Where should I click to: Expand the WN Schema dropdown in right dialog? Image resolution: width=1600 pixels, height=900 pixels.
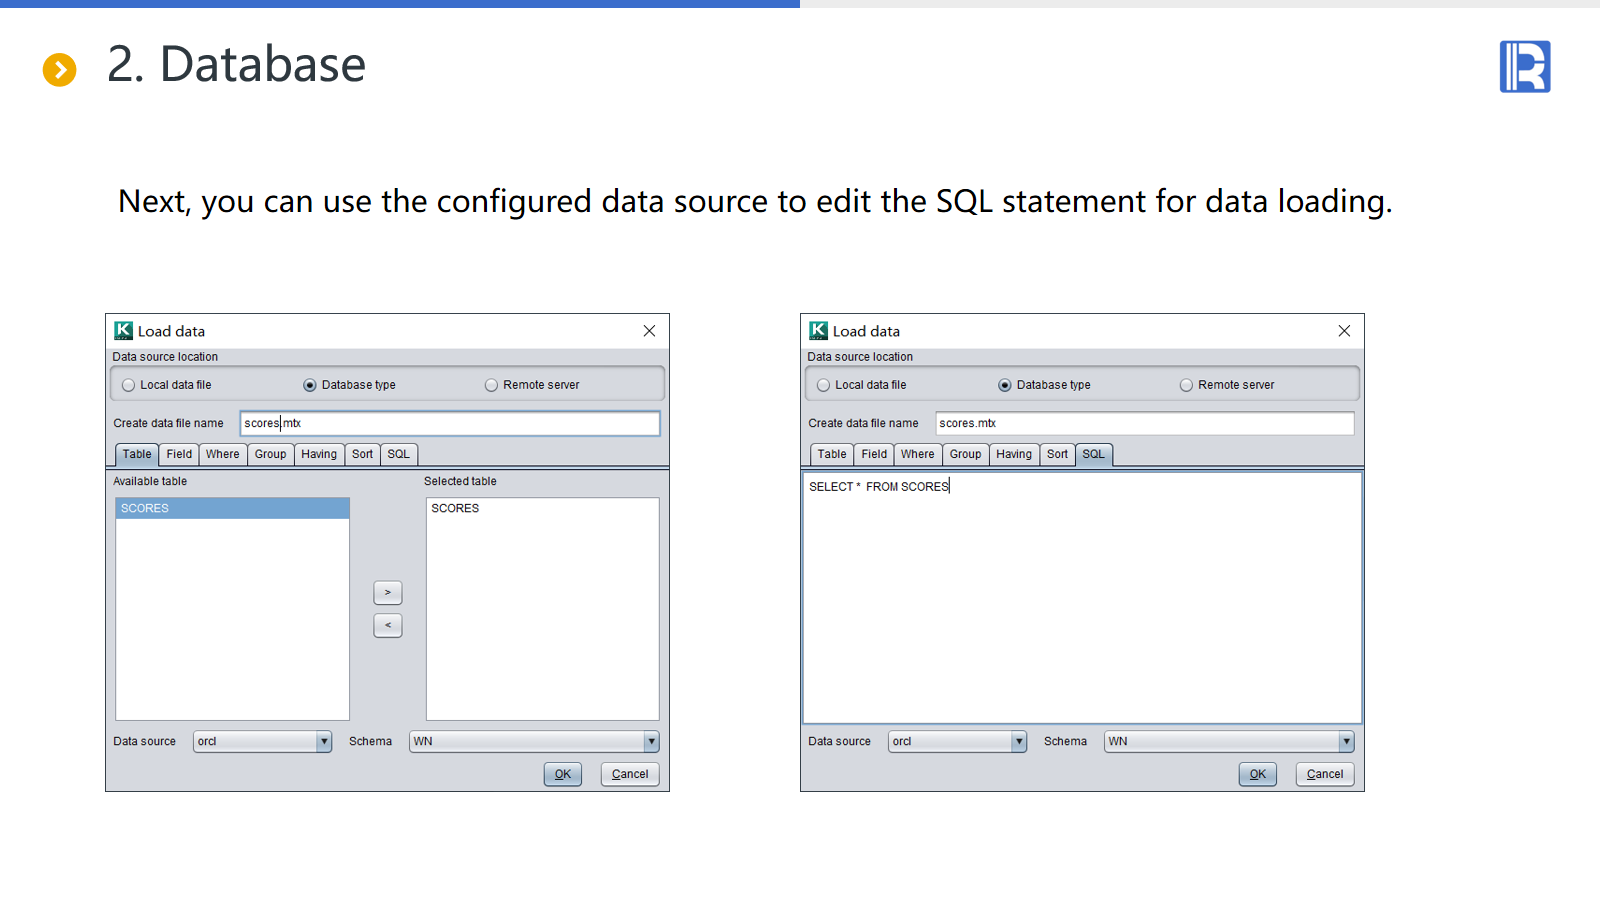click(1346, 742)
